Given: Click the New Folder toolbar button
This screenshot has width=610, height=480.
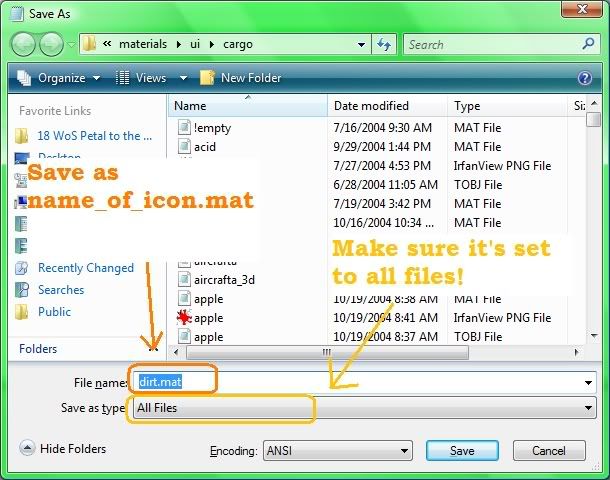Looking at the screenshot, I should click(240, 78).
